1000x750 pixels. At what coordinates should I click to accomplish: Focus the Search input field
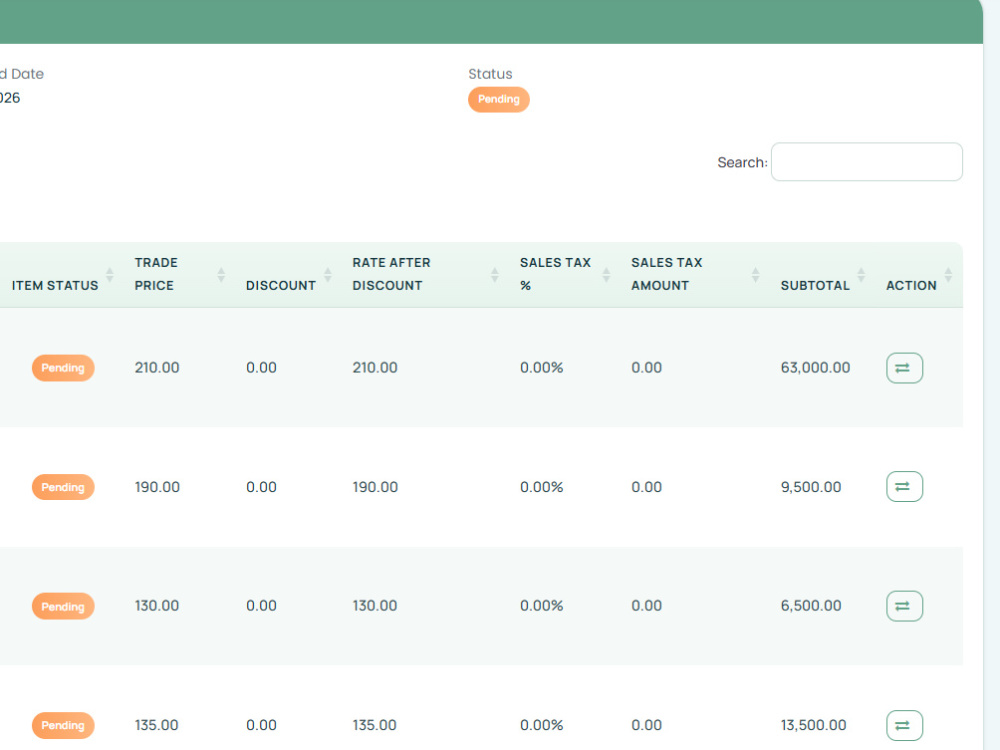(x=867, y=162)
